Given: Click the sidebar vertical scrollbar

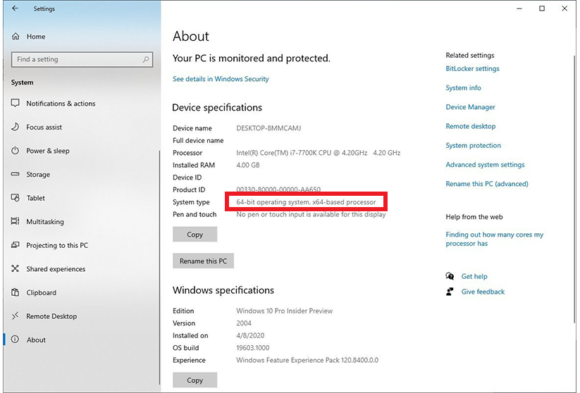Looking at the screenshot, I should 159,267.
